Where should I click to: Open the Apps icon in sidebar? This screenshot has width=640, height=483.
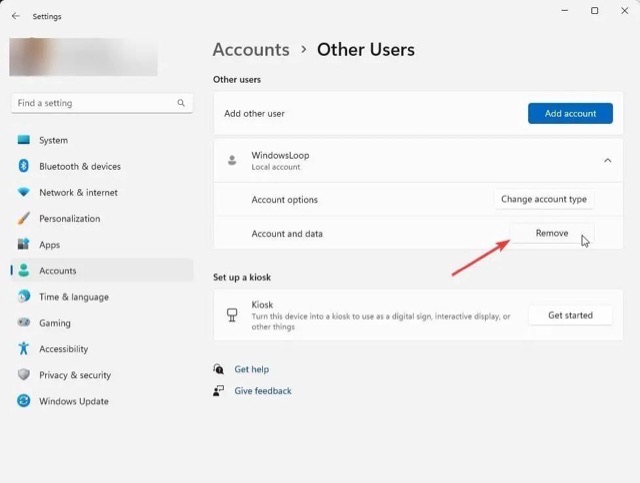click(24, 244)
